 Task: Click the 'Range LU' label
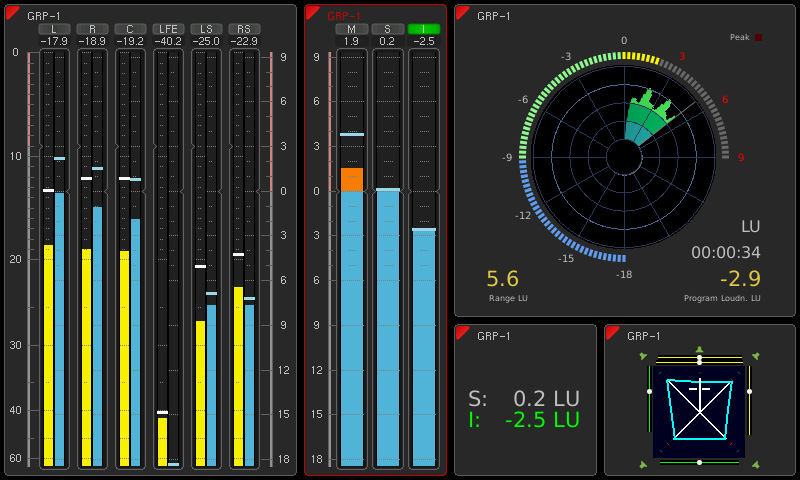pos(508,298)
